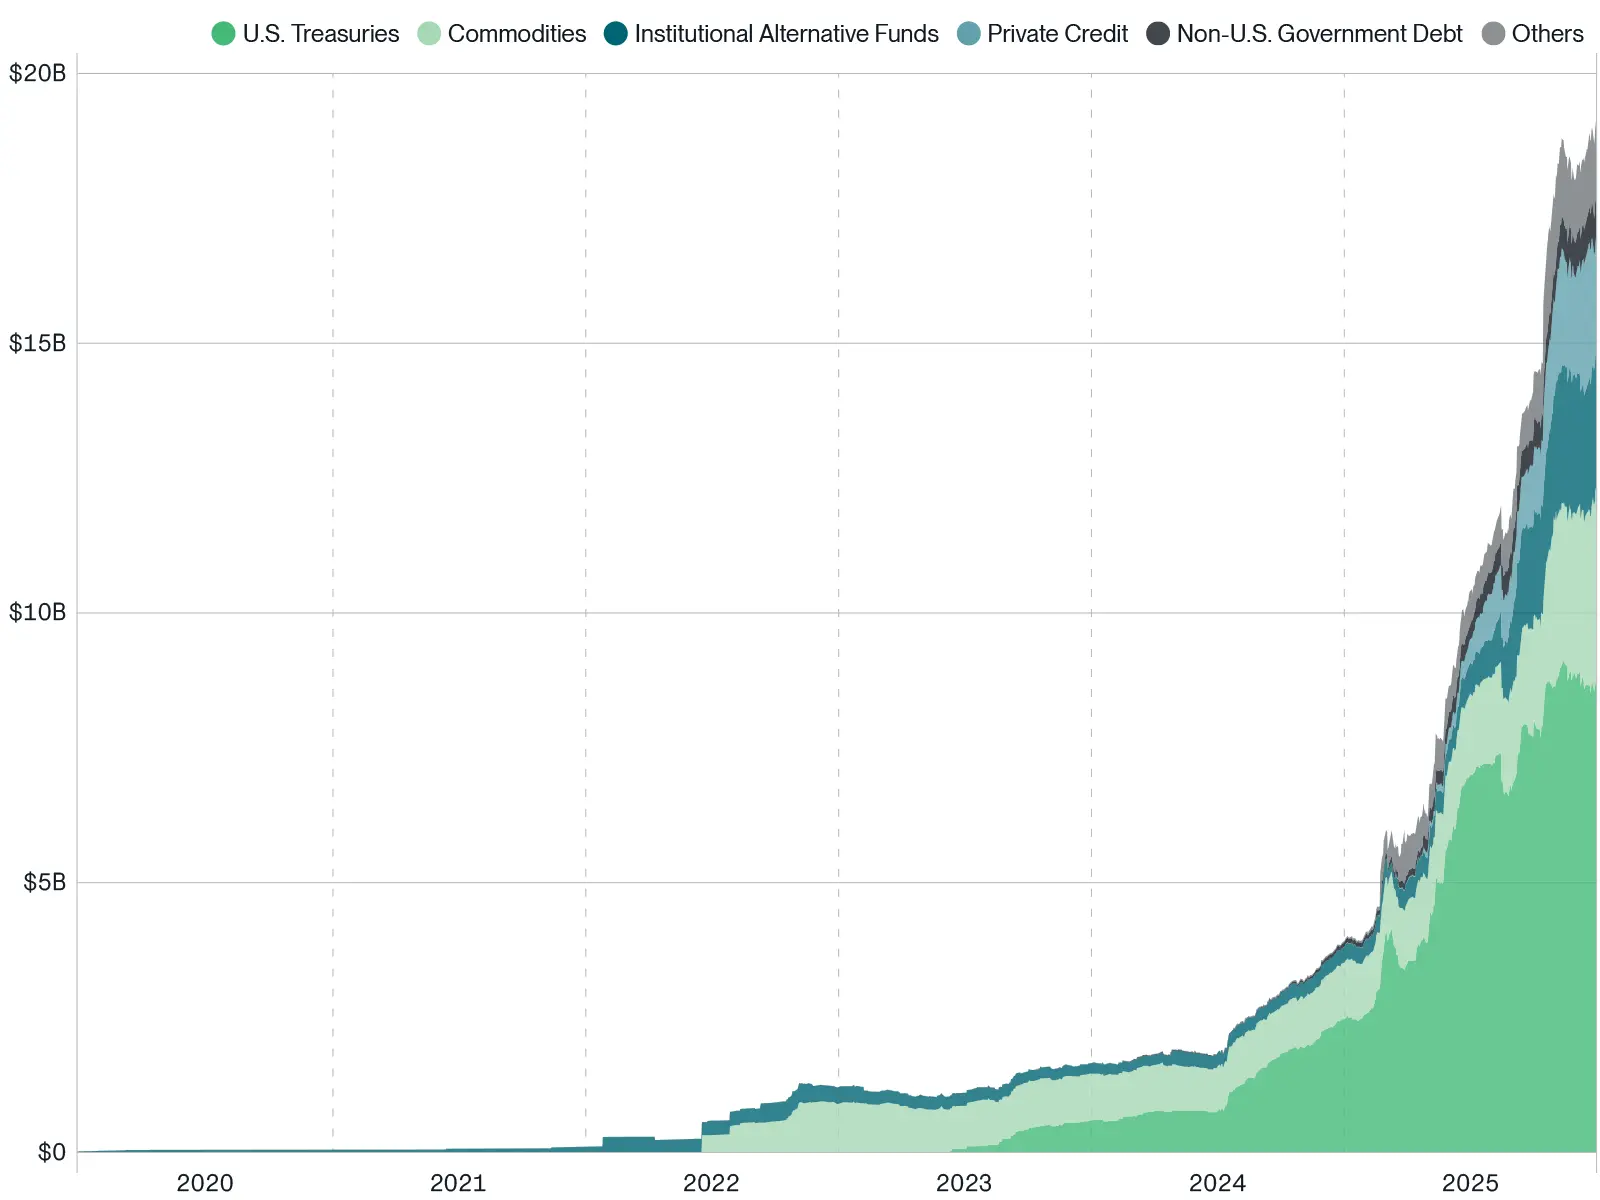Select the dark green U.S. Treasuries swatch
Screen dimensions: 1600x1200
pyautogui.click(x=221, y=33)
